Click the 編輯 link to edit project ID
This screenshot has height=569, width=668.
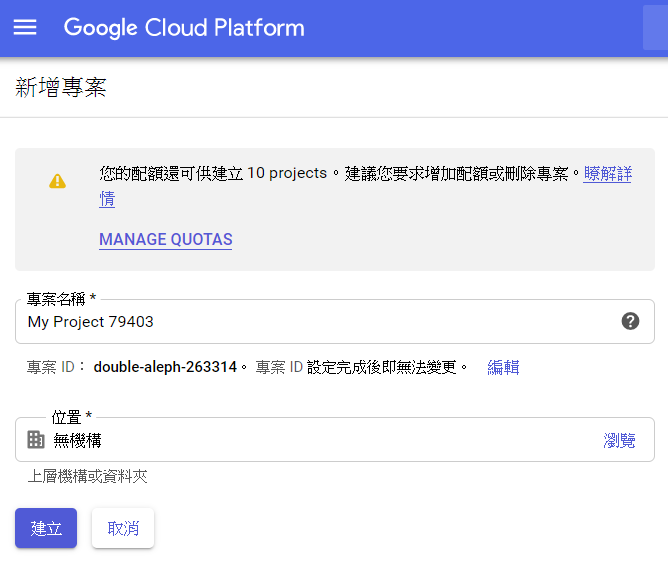pos(503,367)
